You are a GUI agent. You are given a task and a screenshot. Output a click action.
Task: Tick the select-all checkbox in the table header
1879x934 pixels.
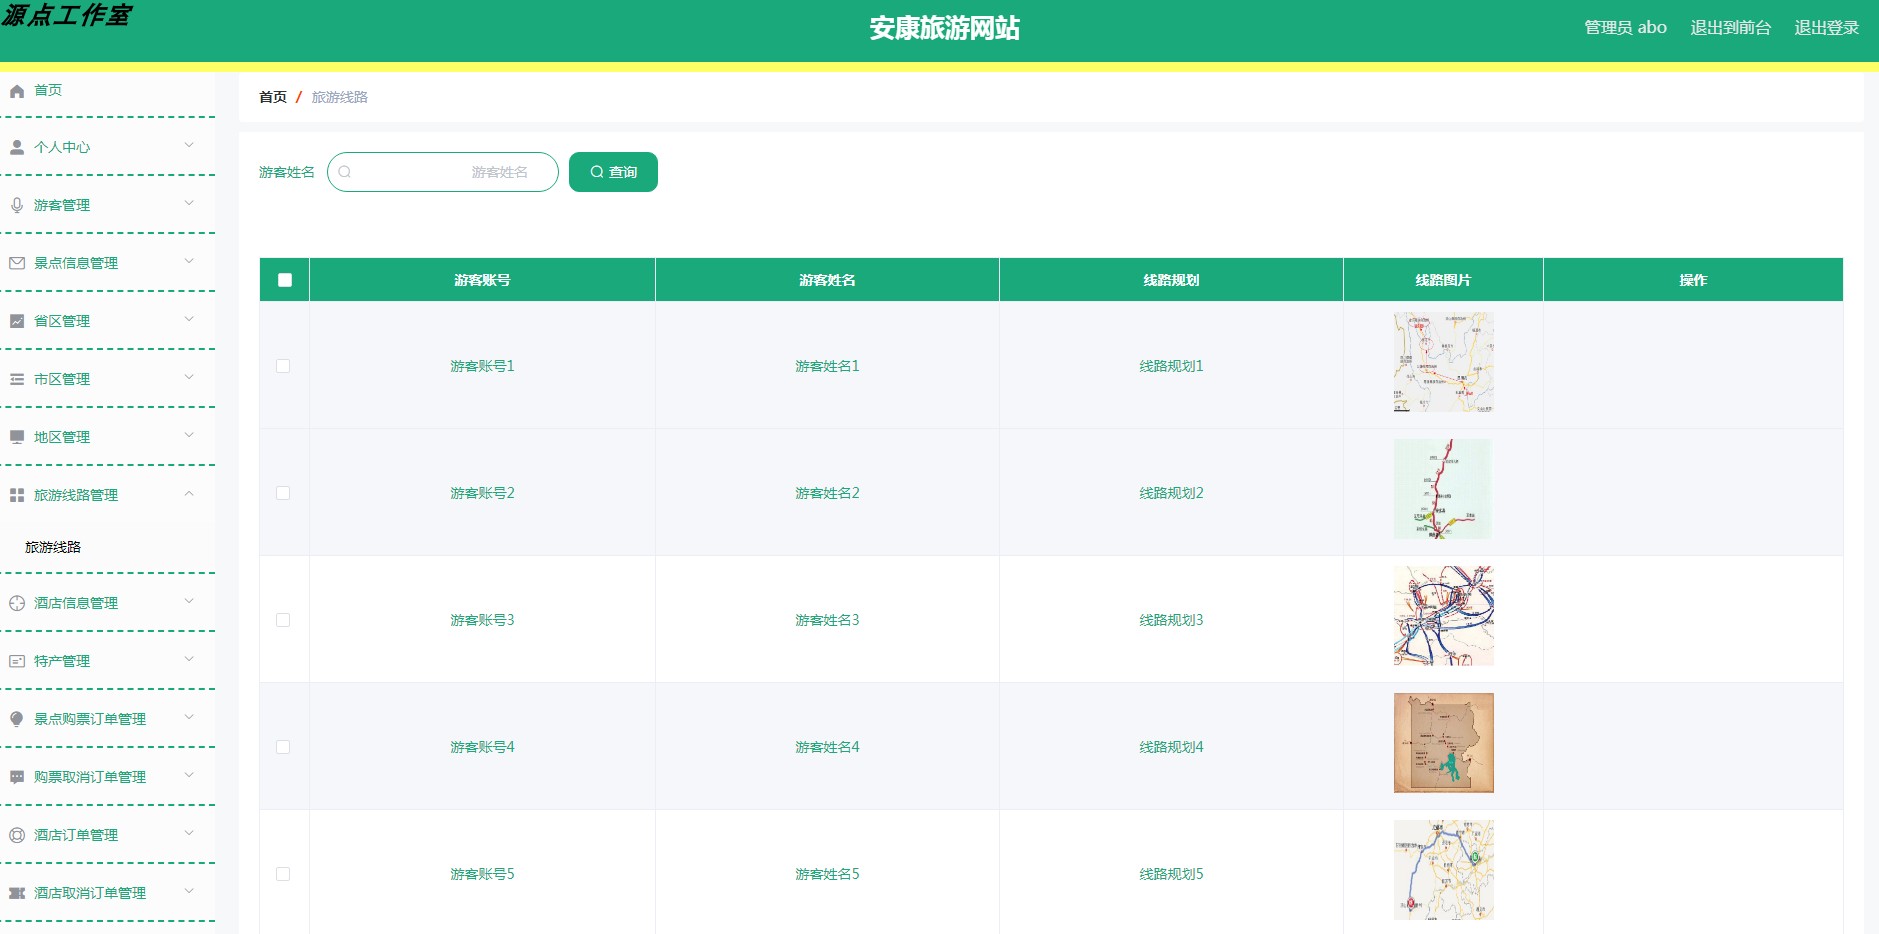coord(284,280)
